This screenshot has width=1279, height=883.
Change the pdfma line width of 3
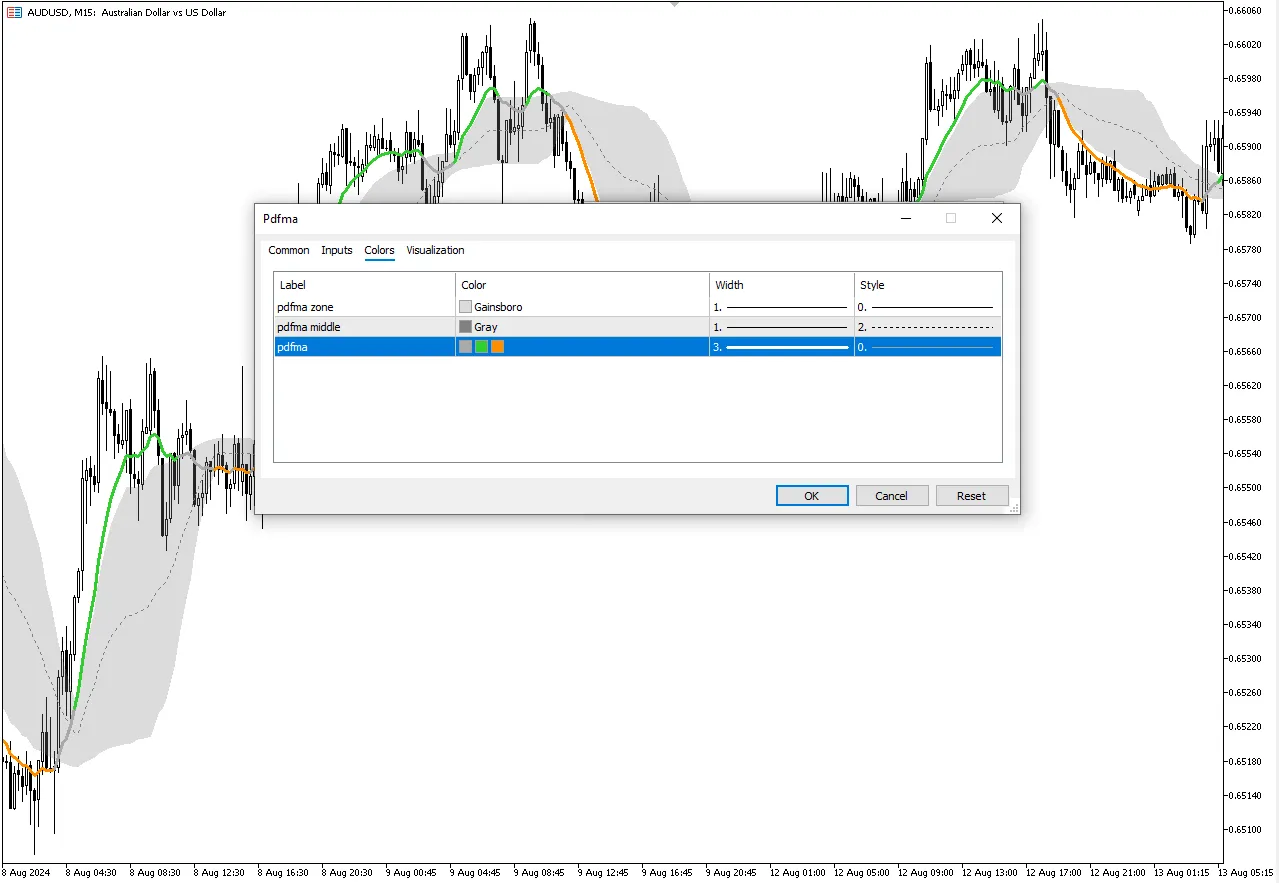(781, 347)
